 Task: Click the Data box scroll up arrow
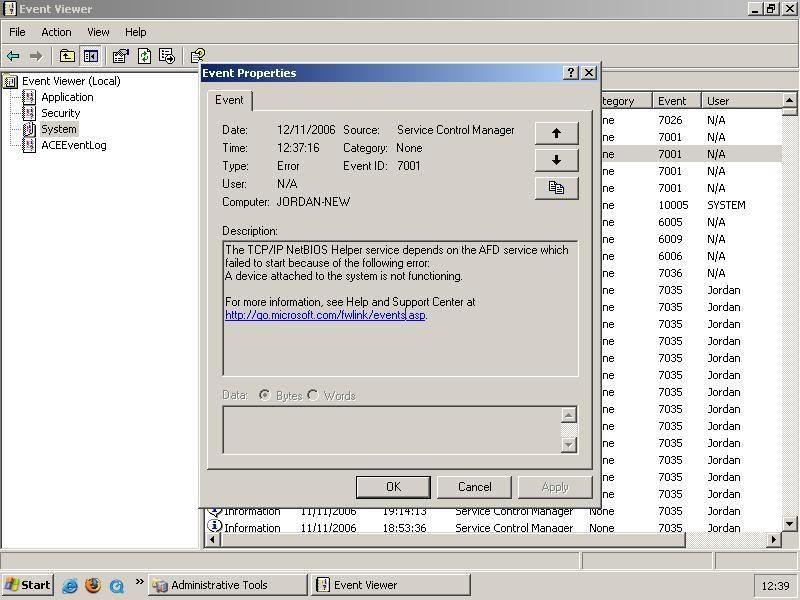tap(568, 415)
